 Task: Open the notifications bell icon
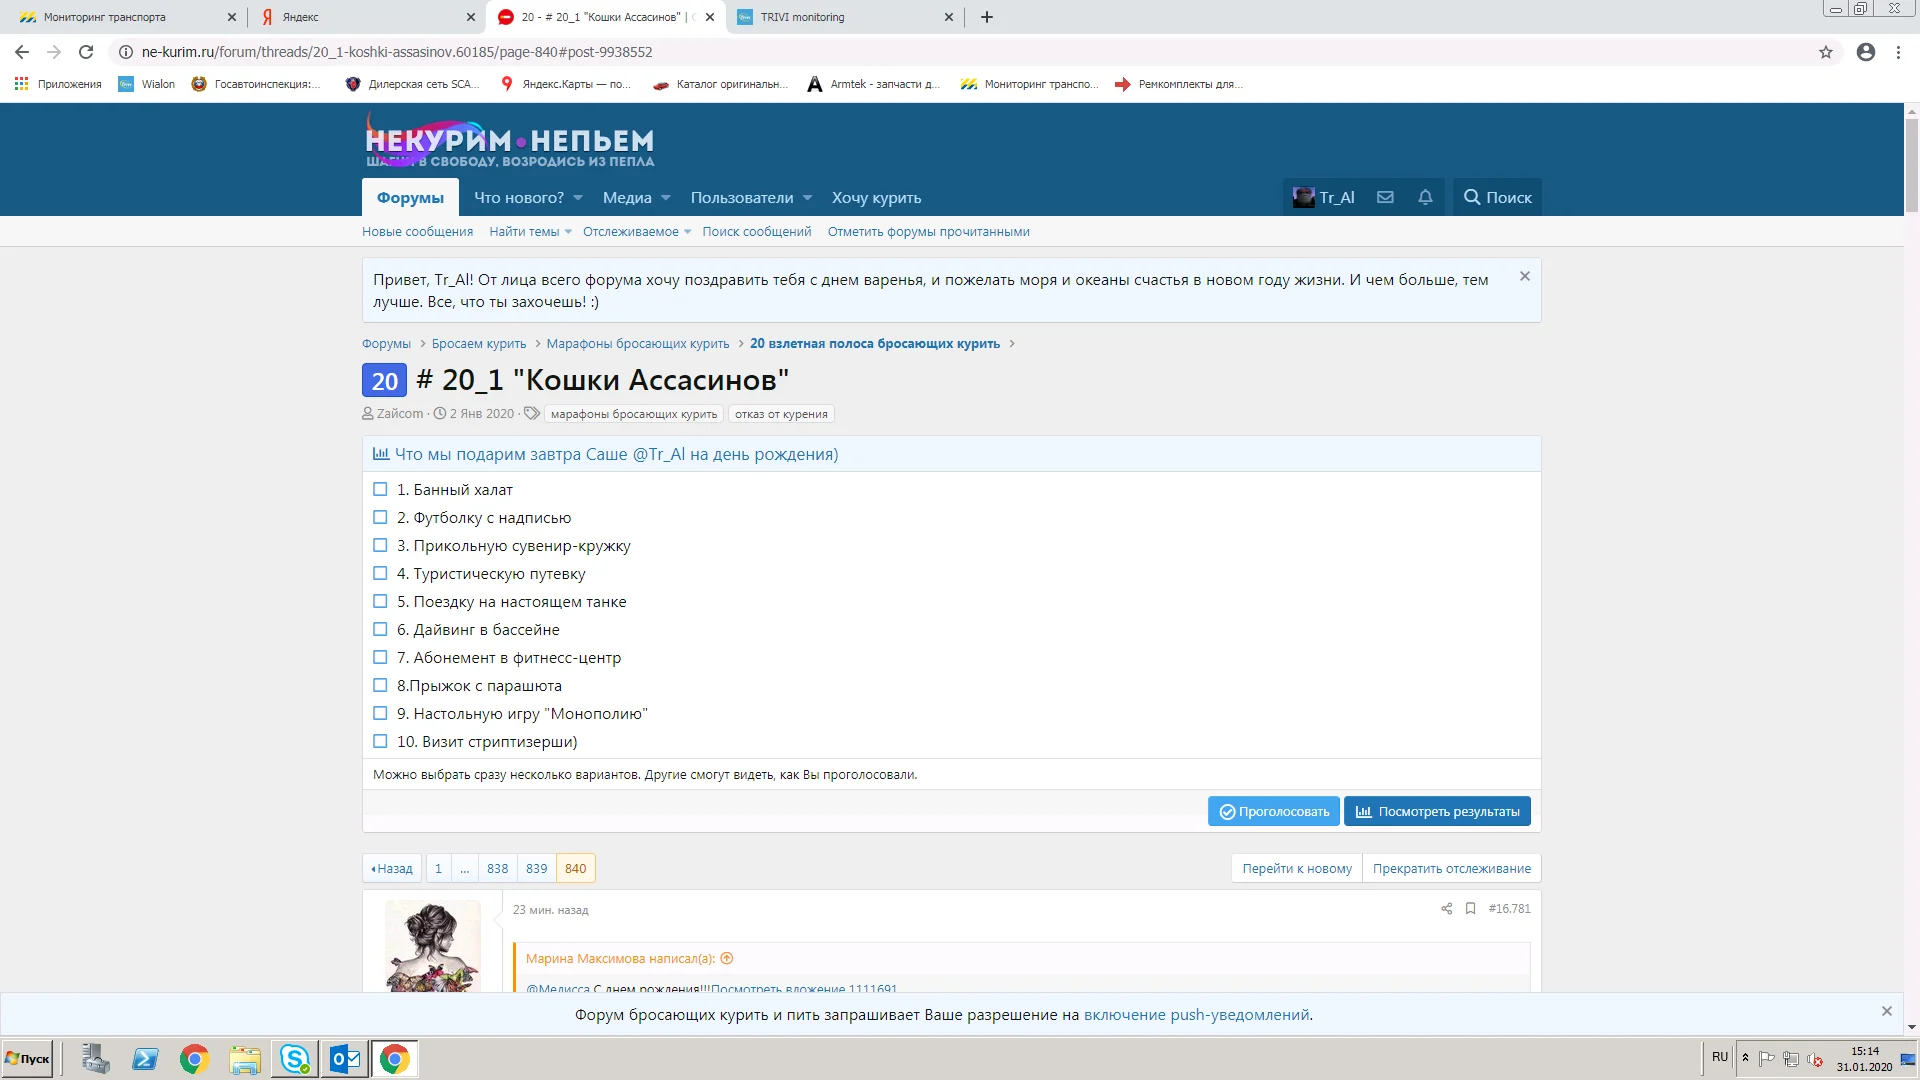[1425, 197]
